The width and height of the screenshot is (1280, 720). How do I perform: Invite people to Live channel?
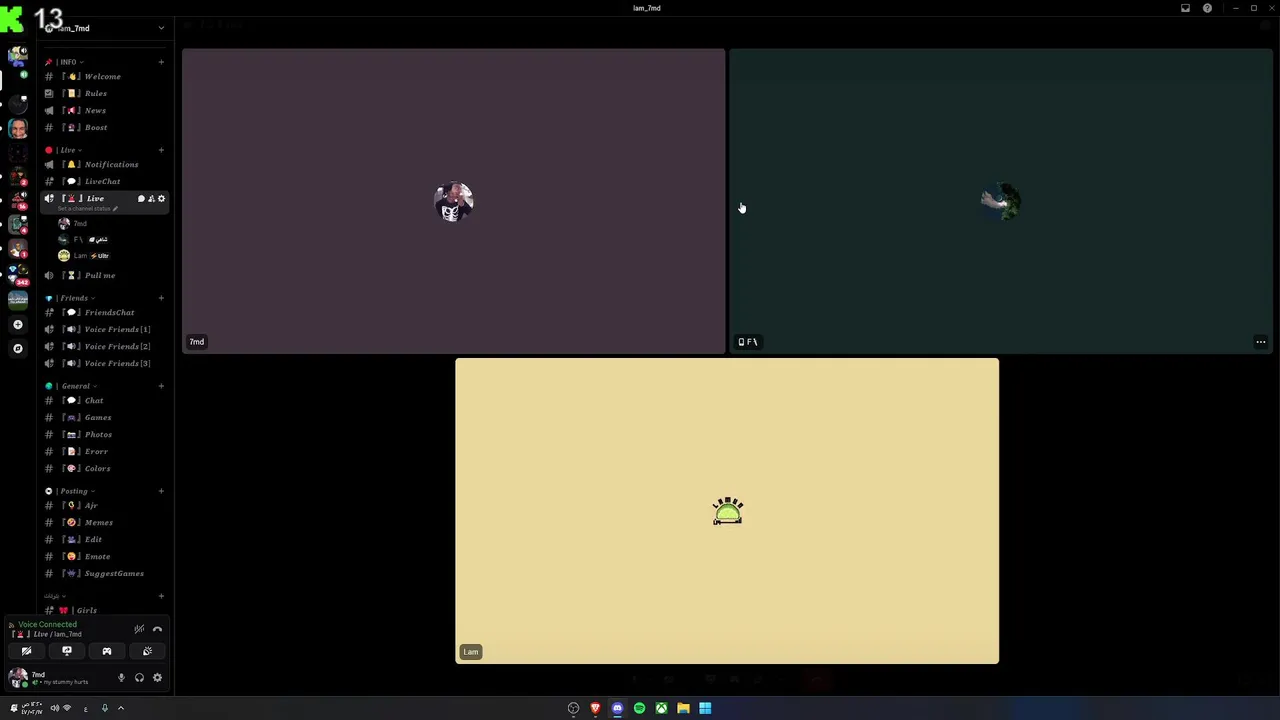151,199
